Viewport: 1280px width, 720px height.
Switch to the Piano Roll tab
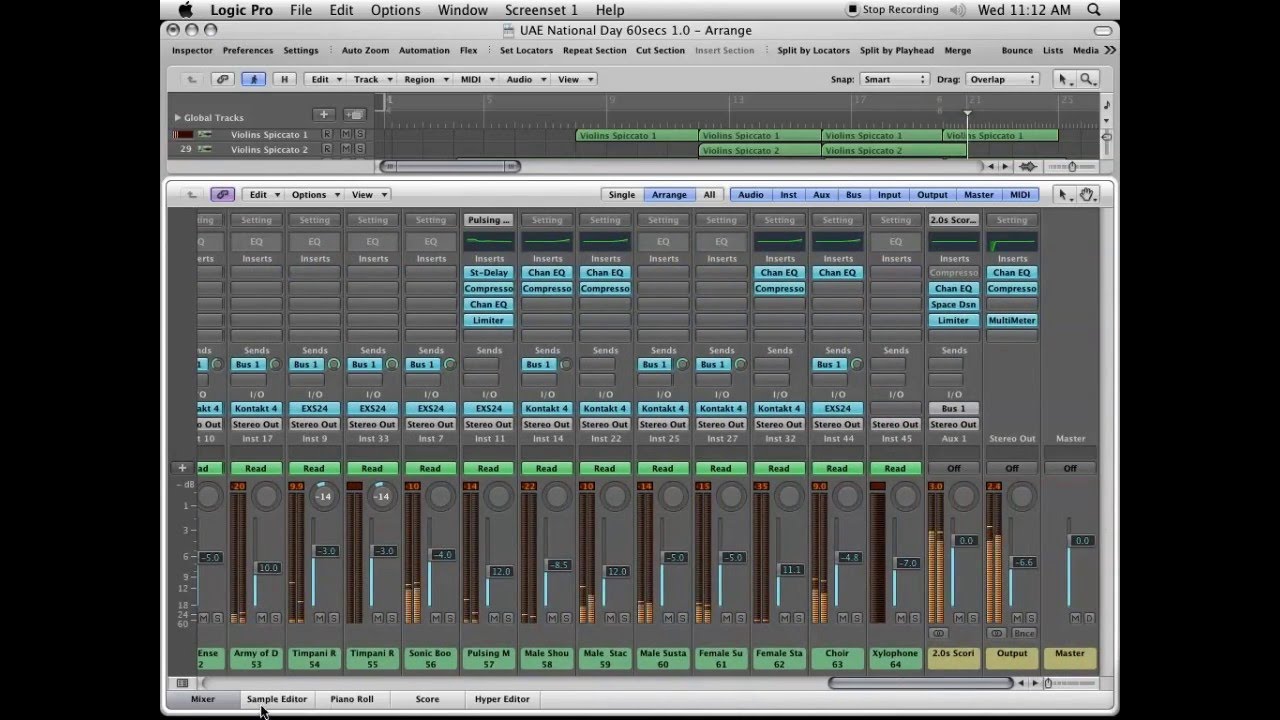point(352,699)
